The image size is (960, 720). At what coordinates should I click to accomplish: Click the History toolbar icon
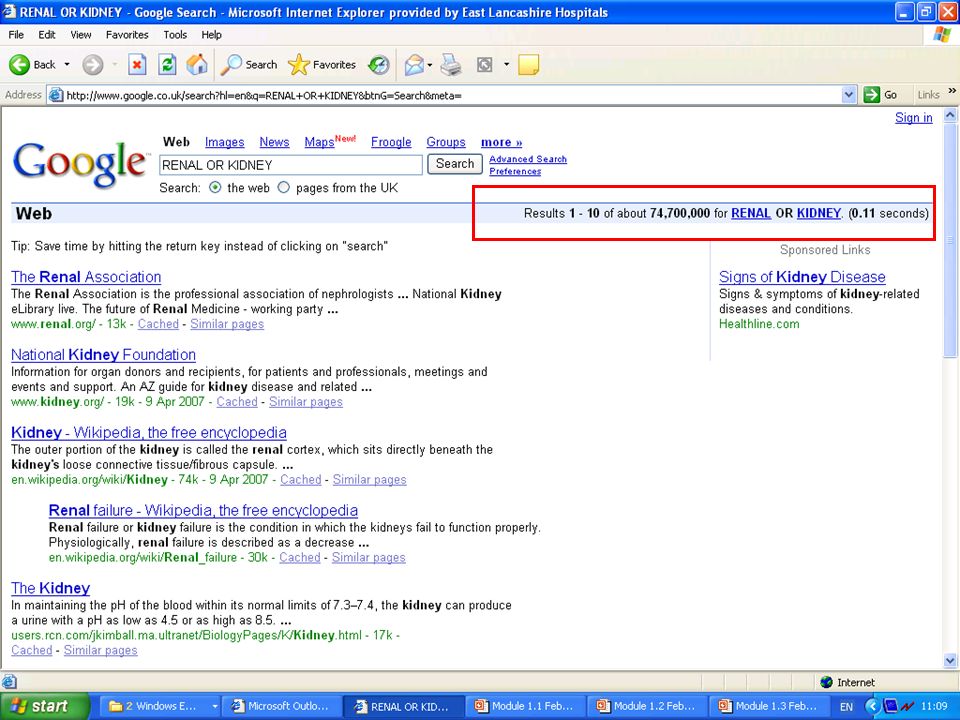379,64
